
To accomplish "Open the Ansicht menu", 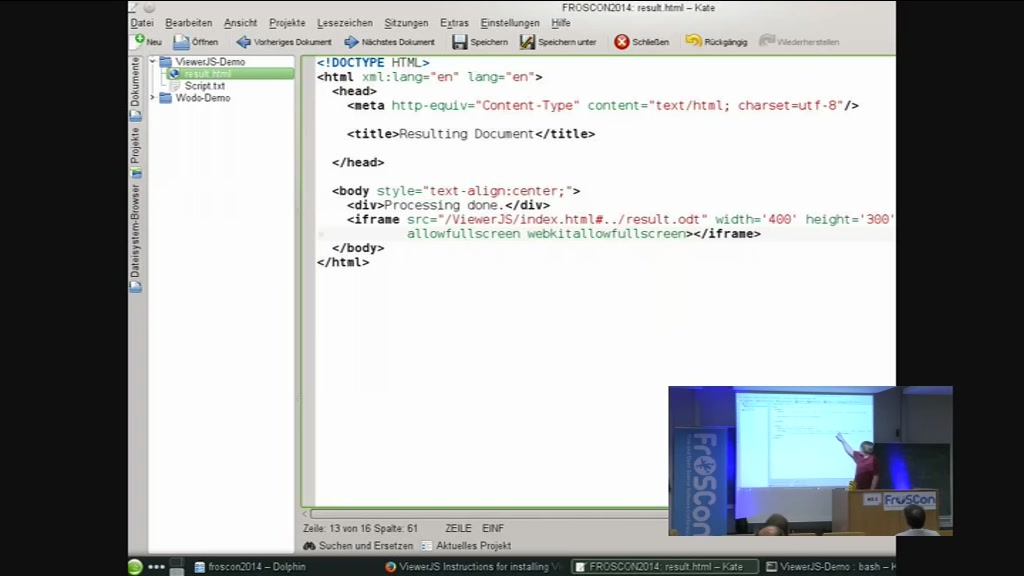I will pyautogui.click(x=240, y=23).
